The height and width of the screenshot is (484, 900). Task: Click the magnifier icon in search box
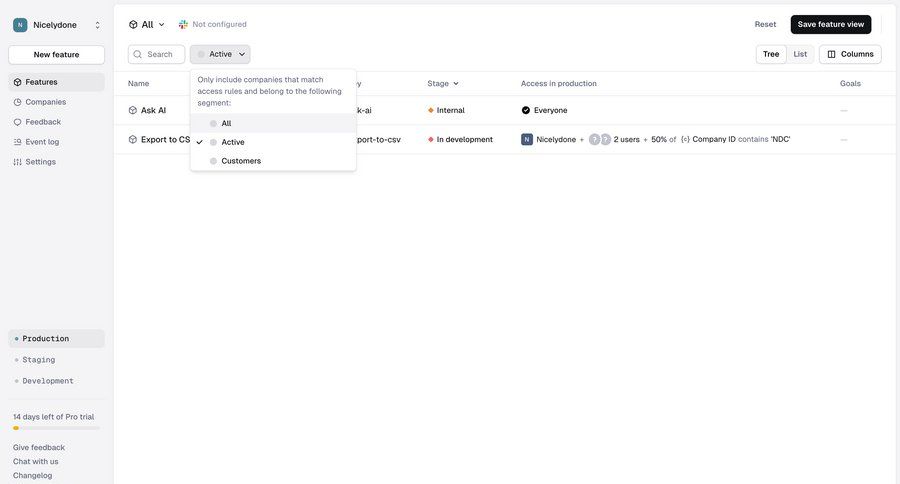(x=138, y=54)
